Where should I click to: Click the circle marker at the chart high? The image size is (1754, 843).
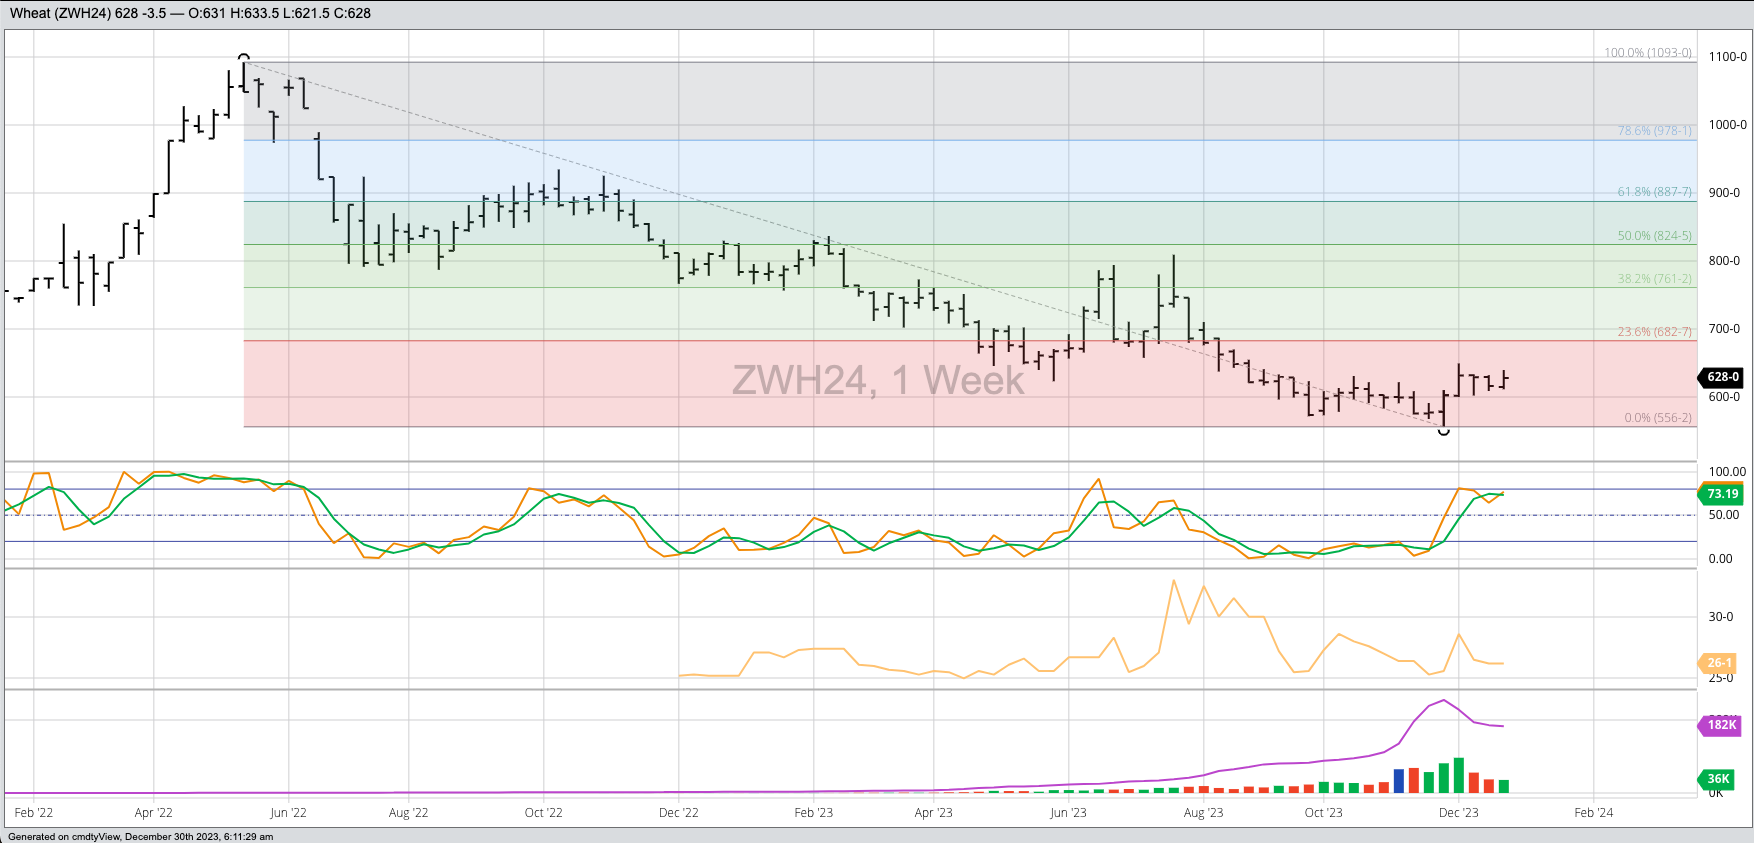point(244,58)
